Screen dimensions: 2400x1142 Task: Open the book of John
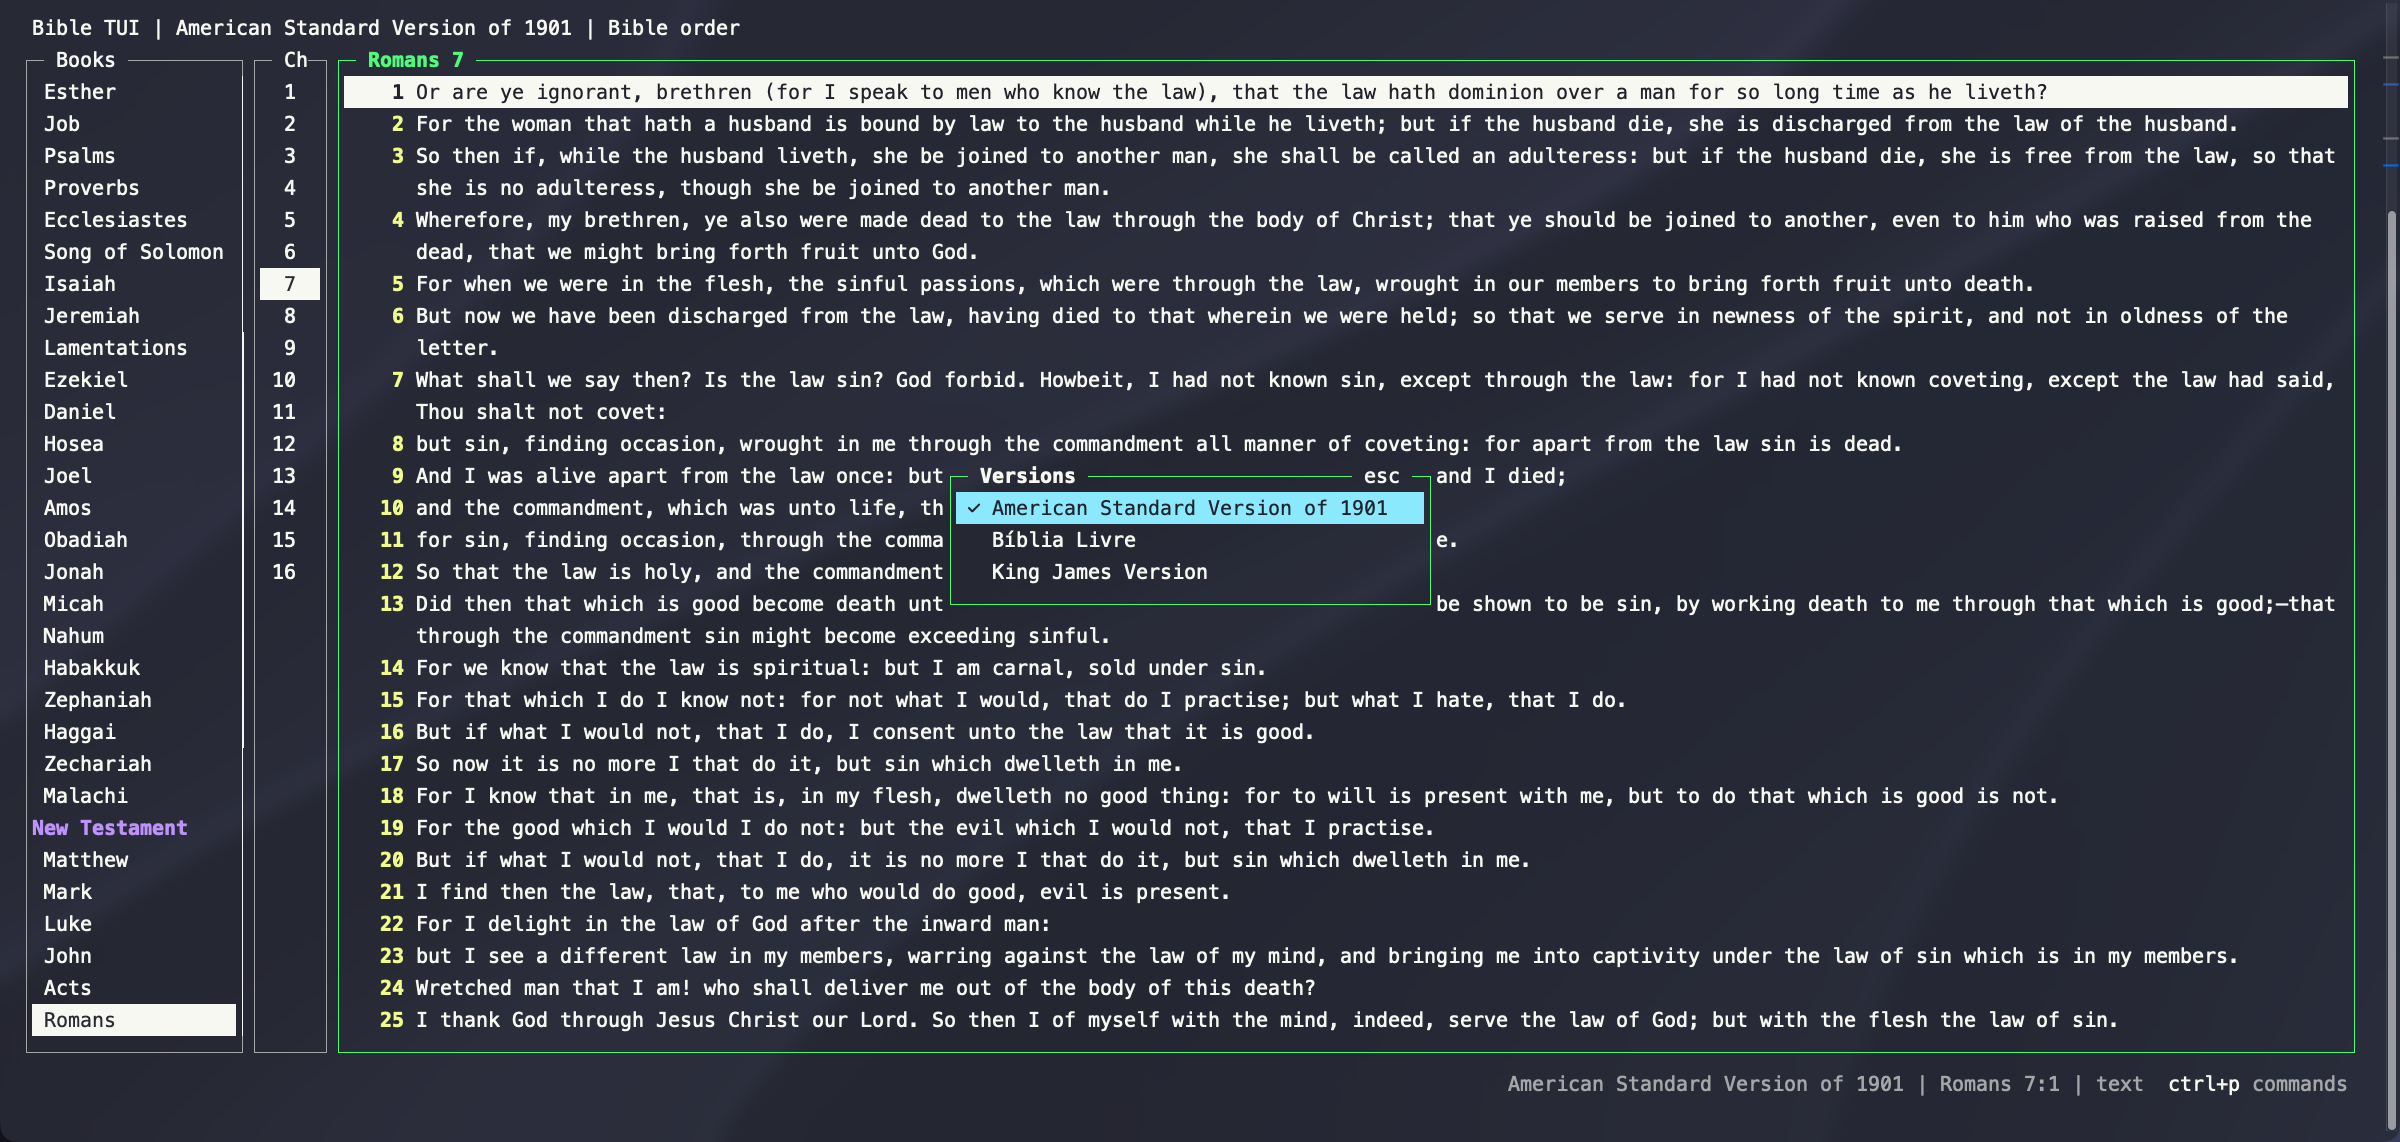[x=134, y=956]
